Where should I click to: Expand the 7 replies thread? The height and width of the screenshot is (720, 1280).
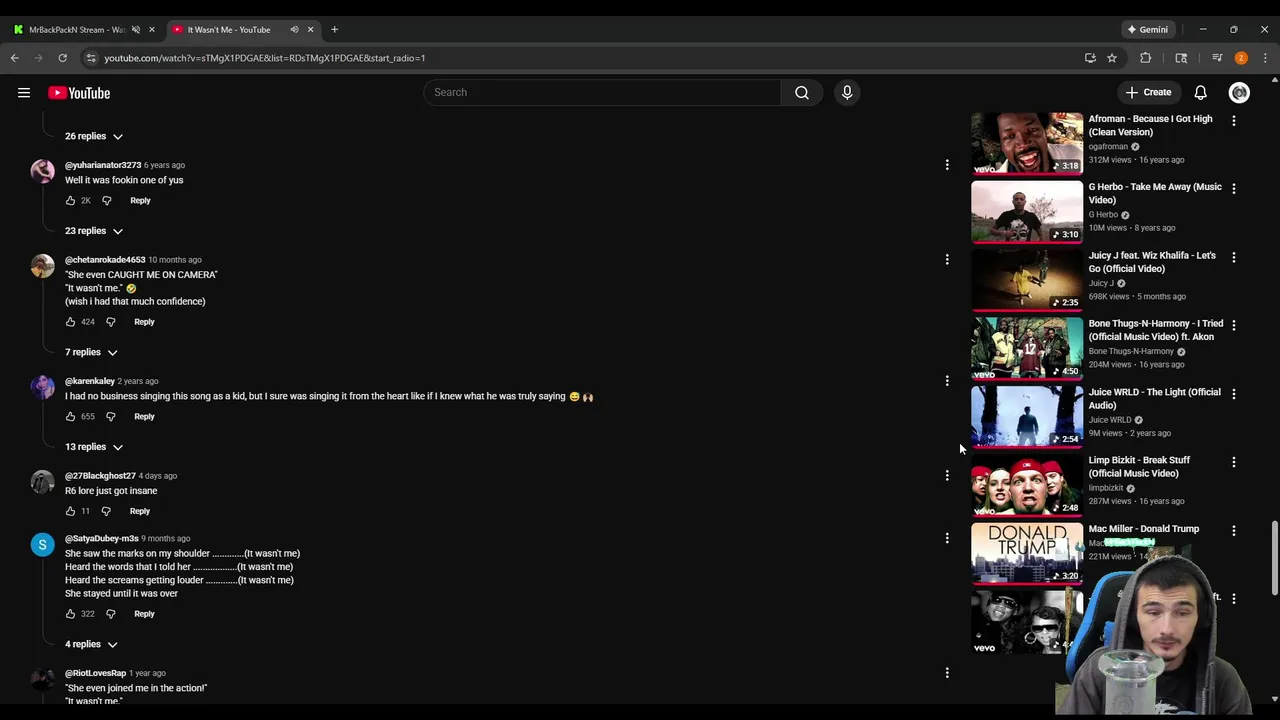[x=91, y=352]
